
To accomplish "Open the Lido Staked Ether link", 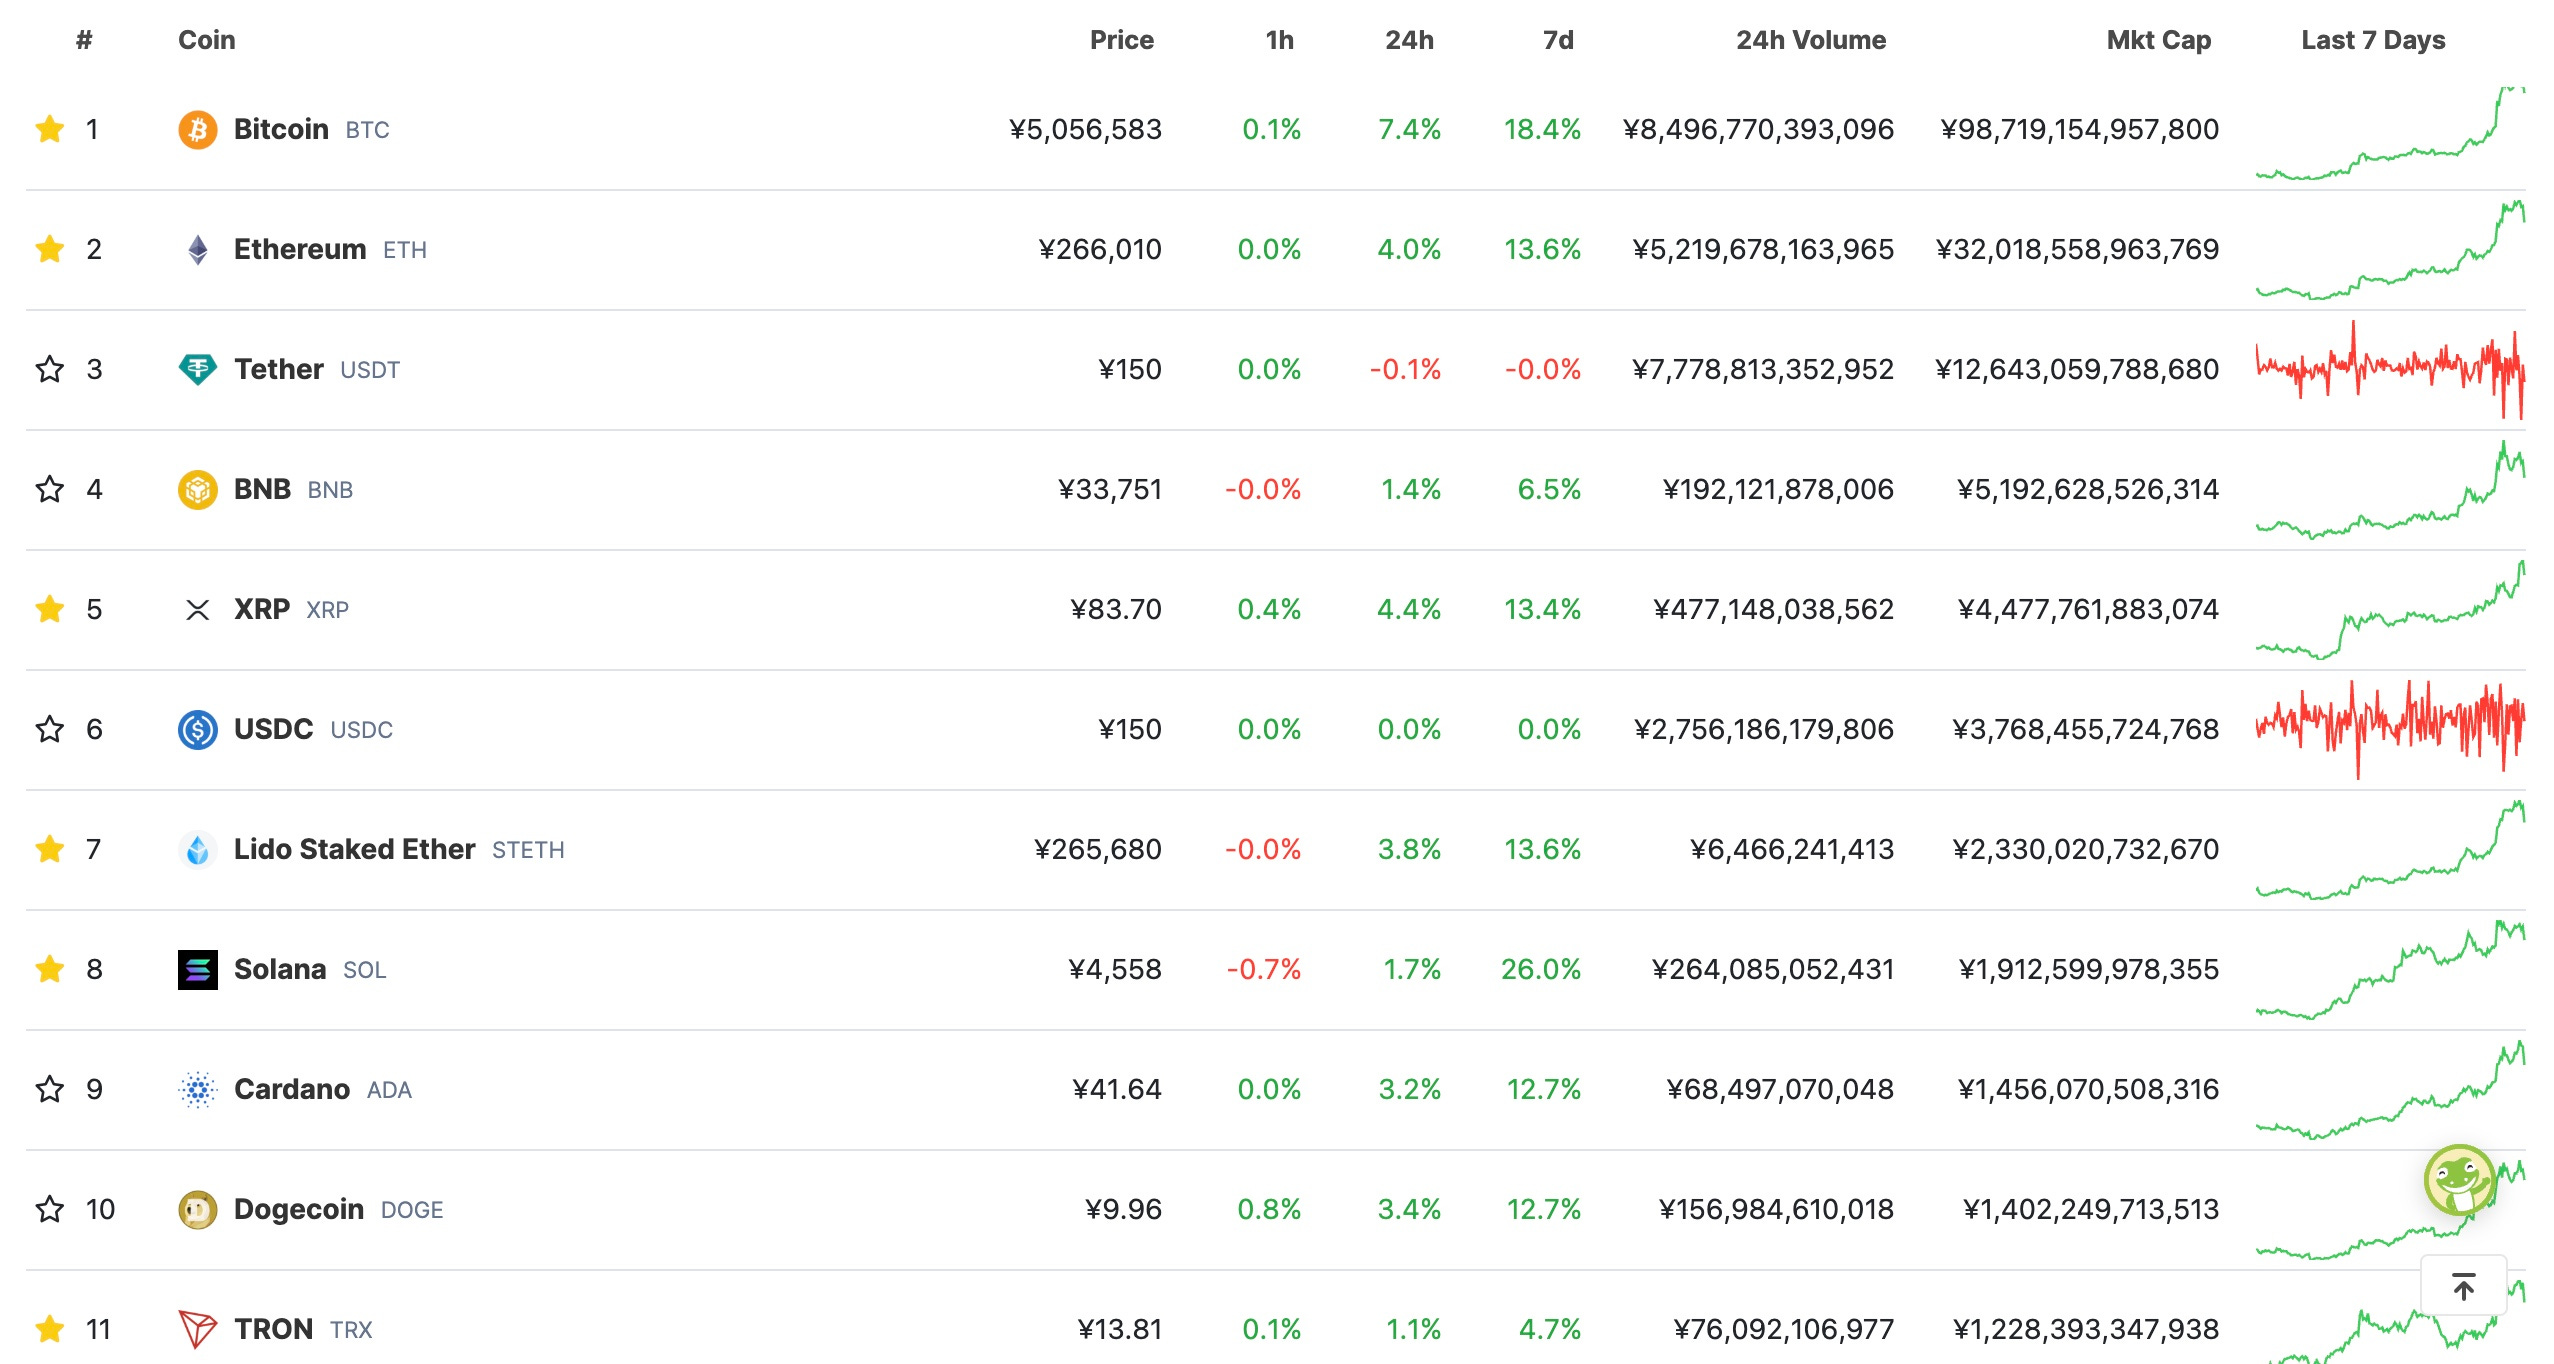I will click(354, 849).
